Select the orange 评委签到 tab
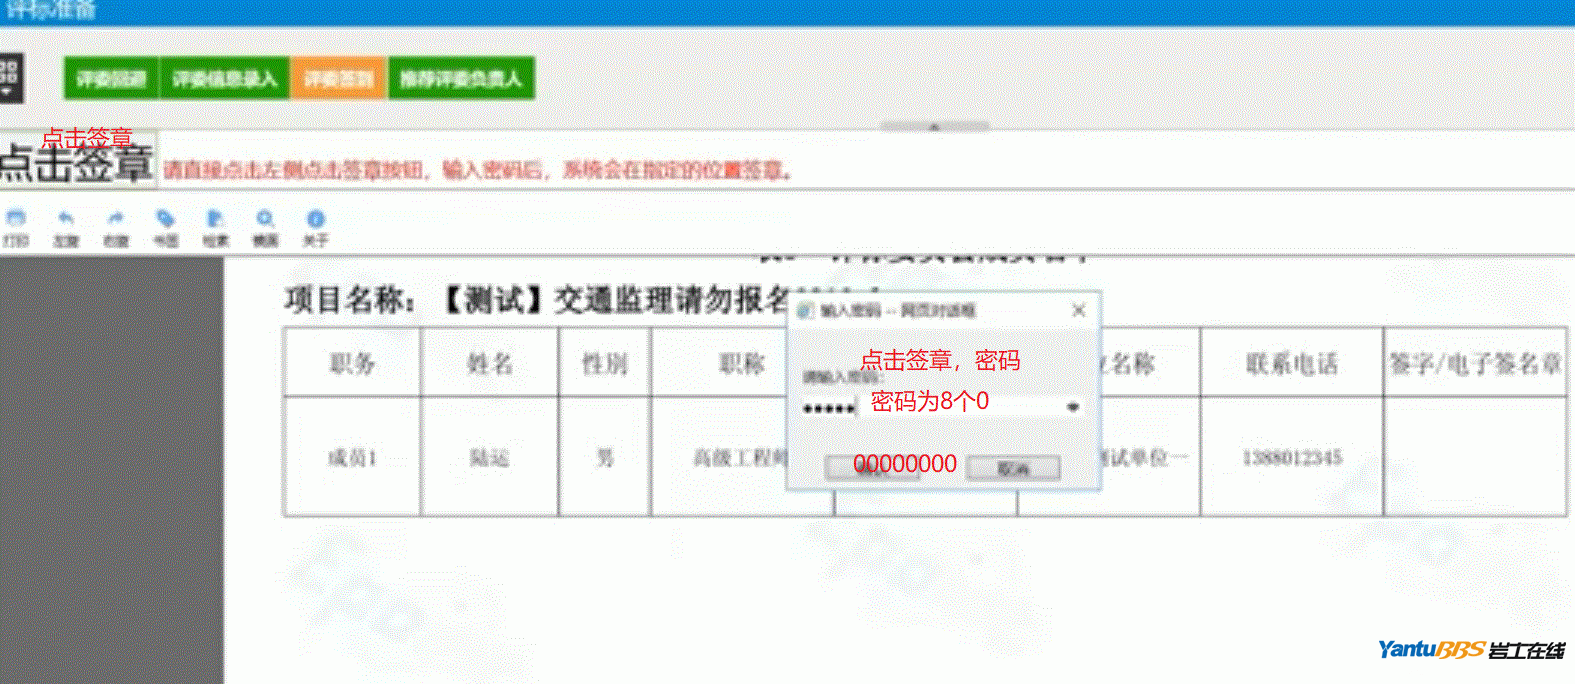 338,79
